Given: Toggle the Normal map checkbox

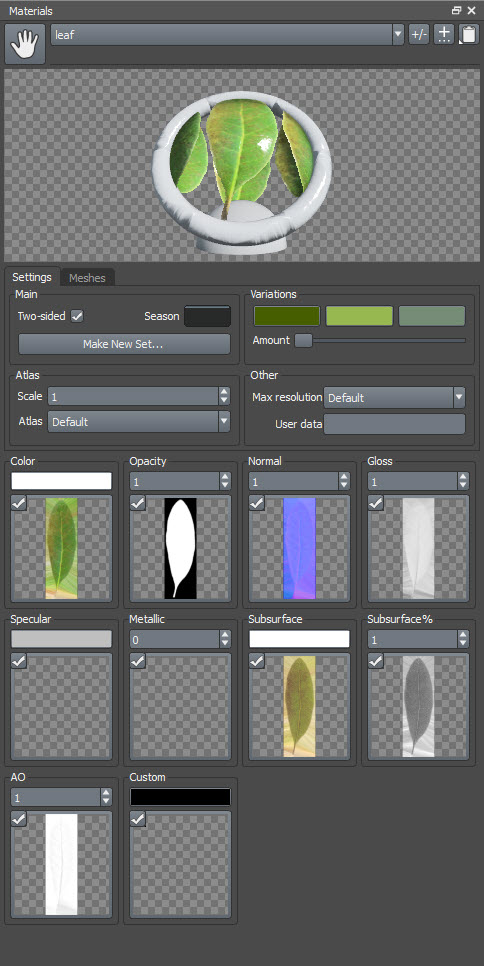Looking at the screenshot, I should click(x=256, y=503).
